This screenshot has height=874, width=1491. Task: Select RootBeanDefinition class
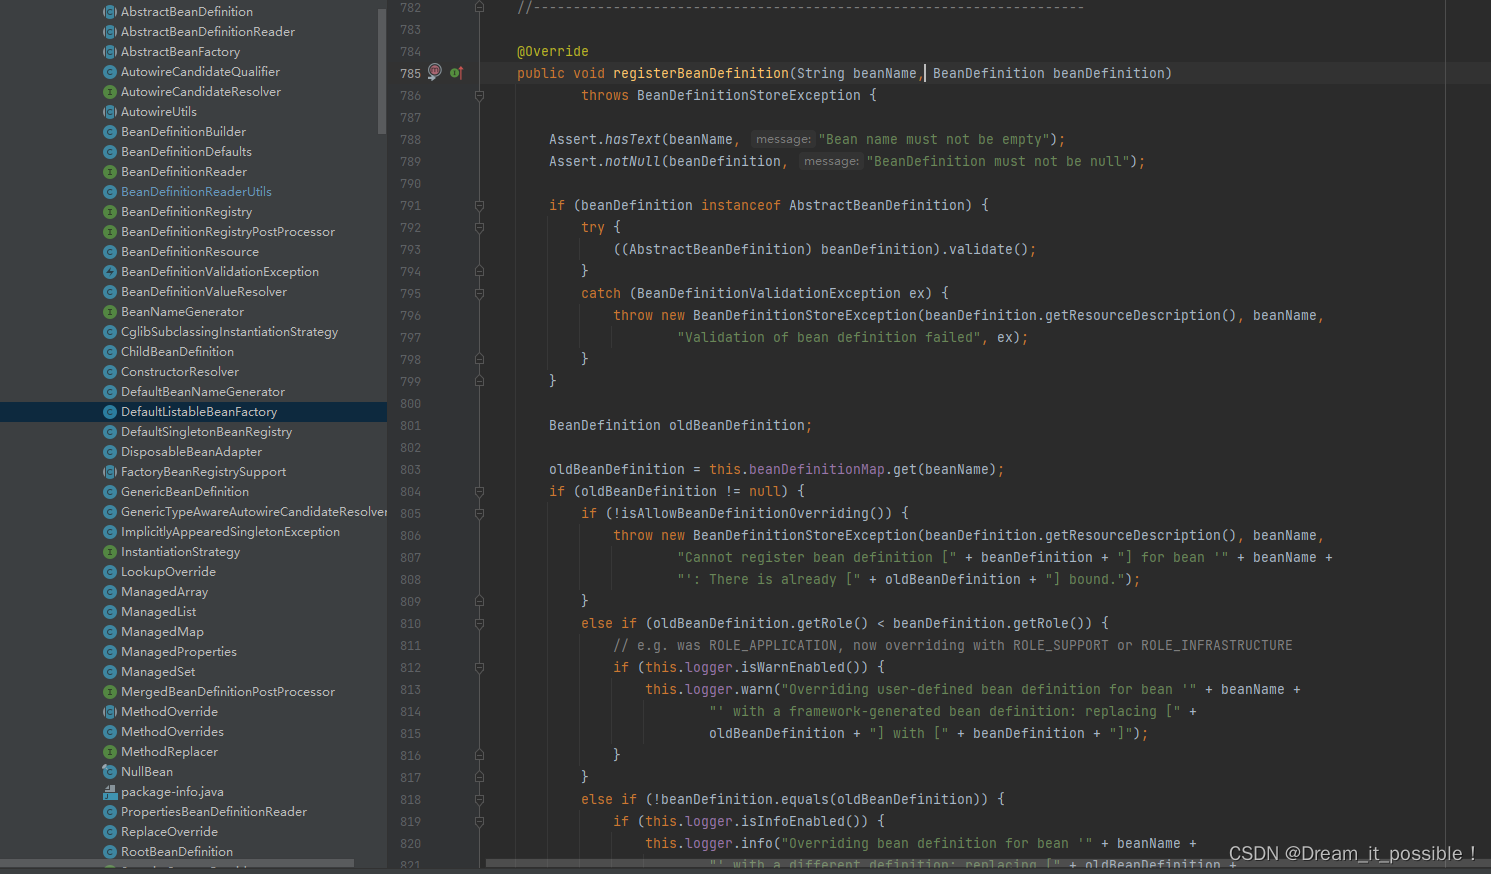coord(177,852)
